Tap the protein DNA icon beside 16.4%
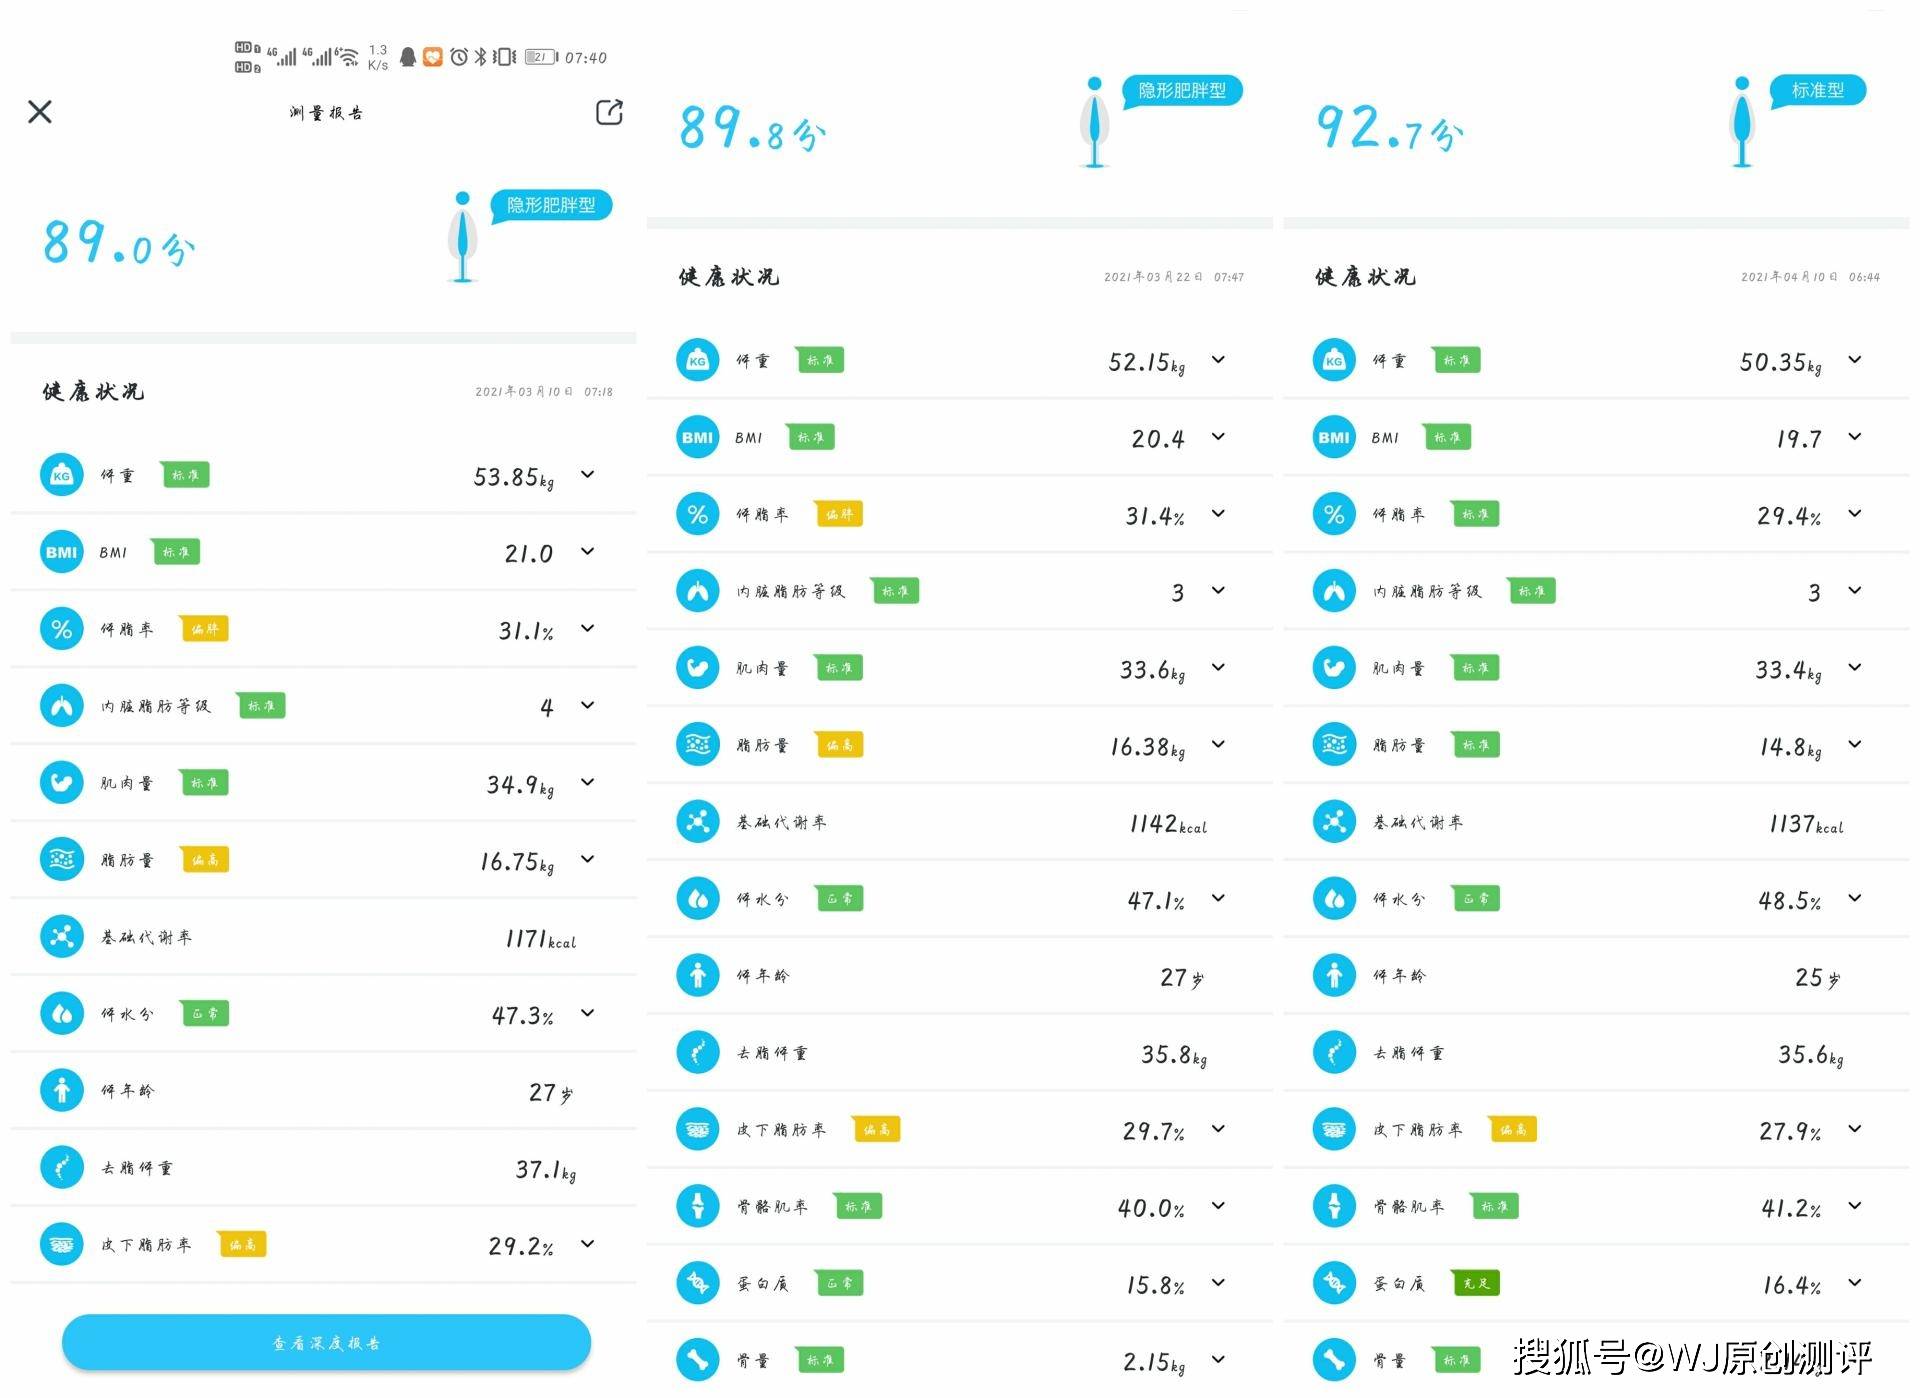This screenshot has width=1920, height=1398. pyautogui.click(x=1333, y=1283)
